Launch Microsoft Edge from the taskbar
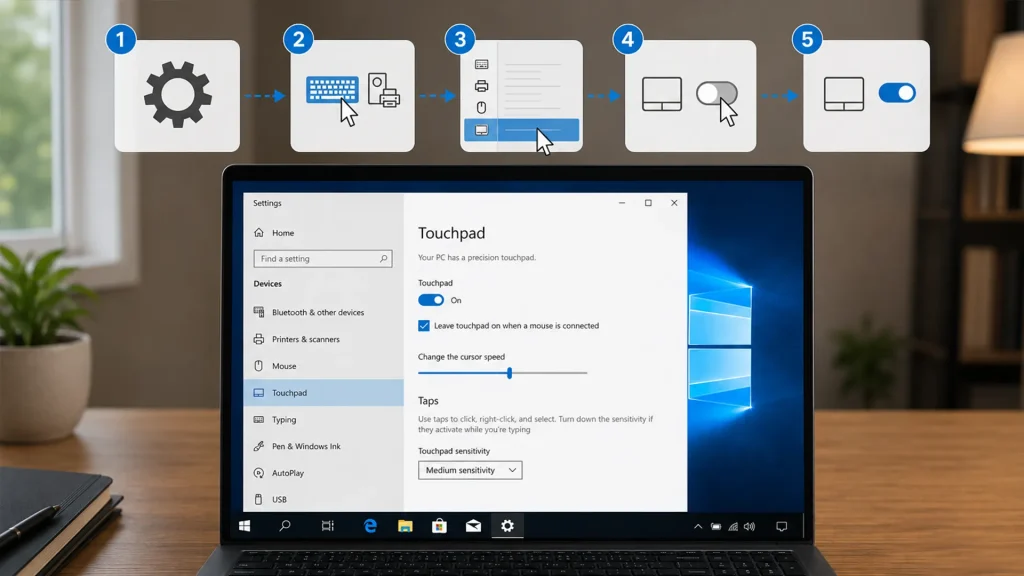 (370, 526)
